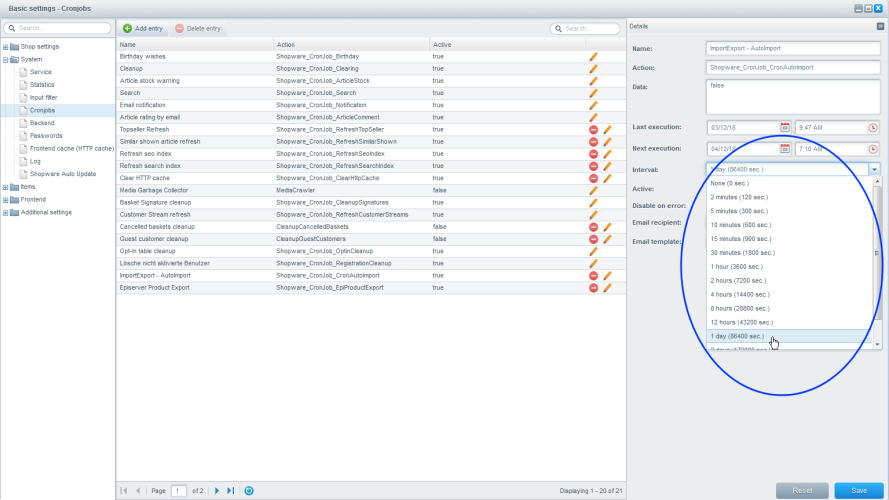Reset the cronjob details form
This screenshot has width=889, height=500.
tap(802, 490)
